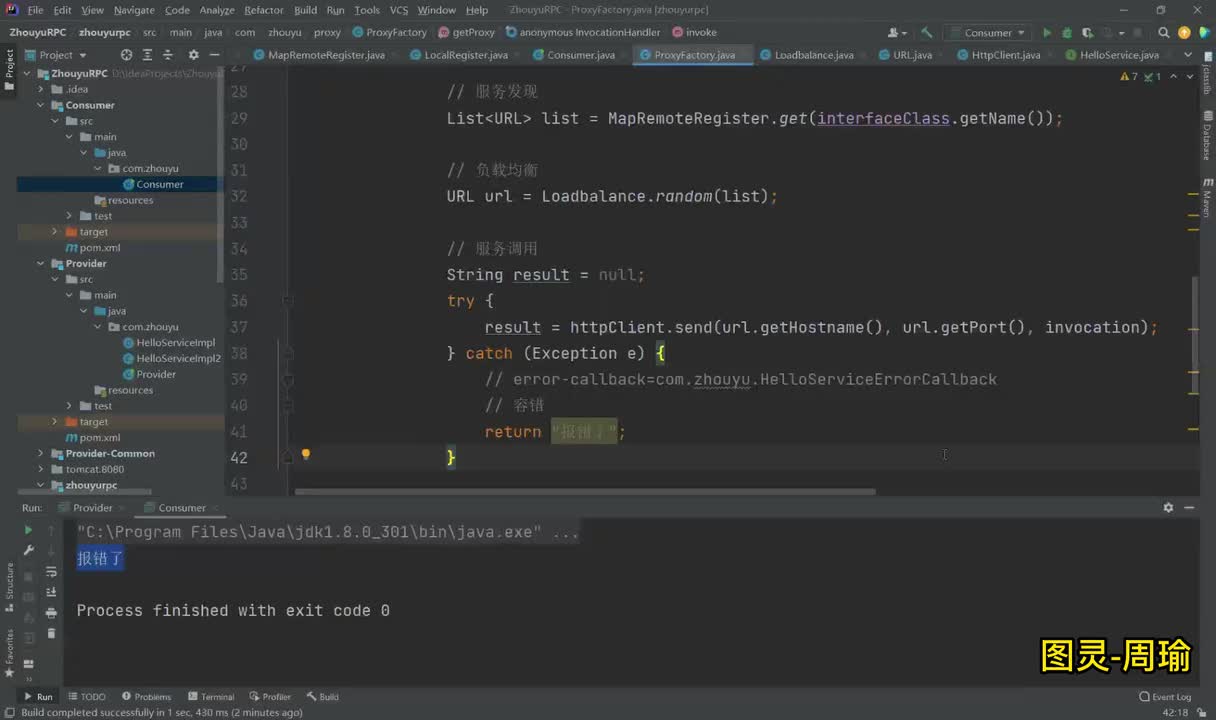Open Run panel settings gear
1216x720 pixels.
(1168, 508)
